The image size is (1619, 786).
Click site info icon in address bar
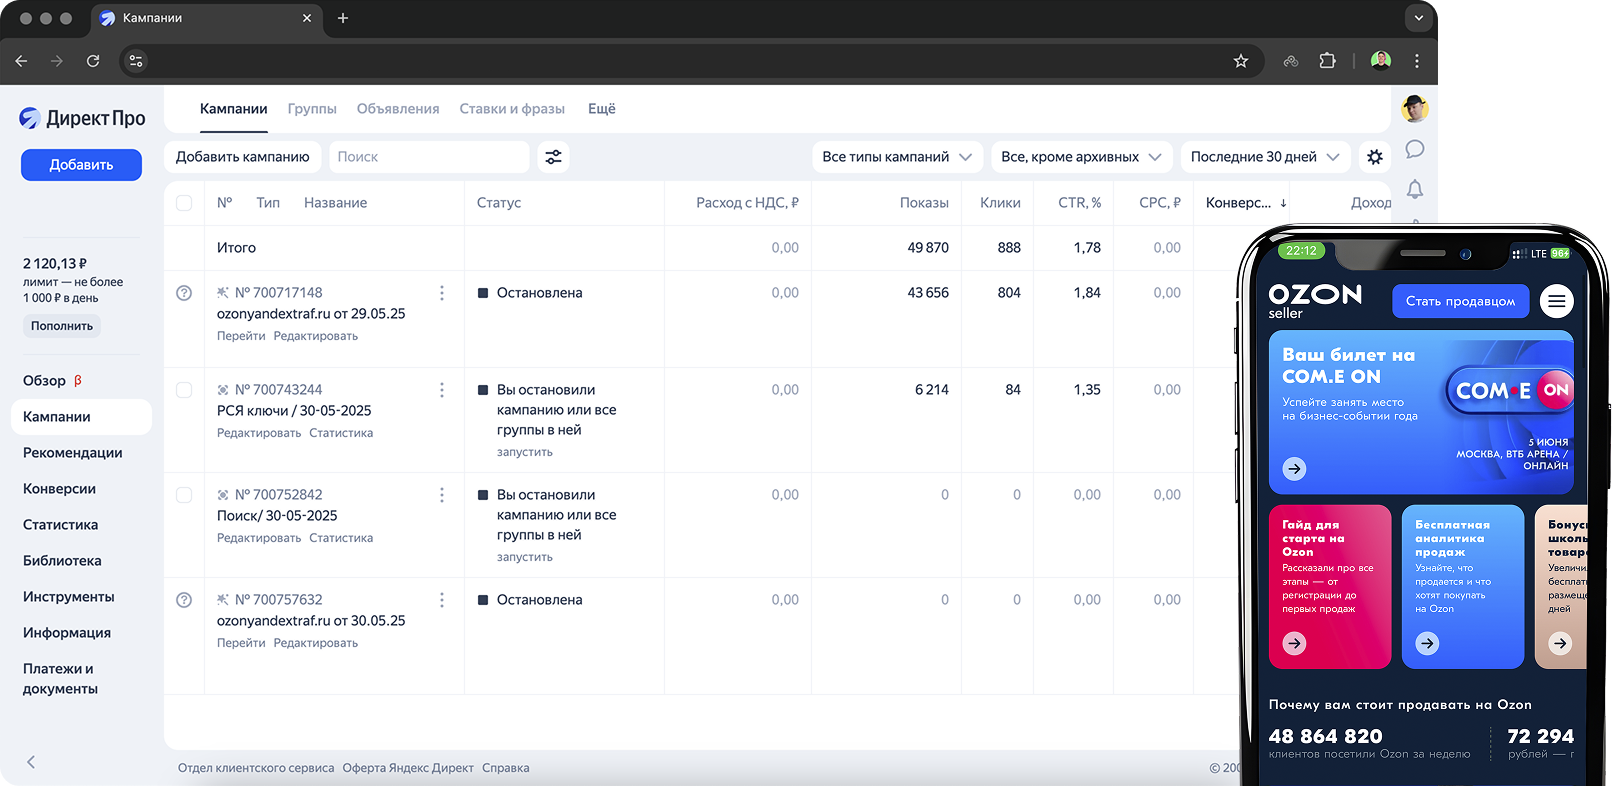[x=136, y=61]
